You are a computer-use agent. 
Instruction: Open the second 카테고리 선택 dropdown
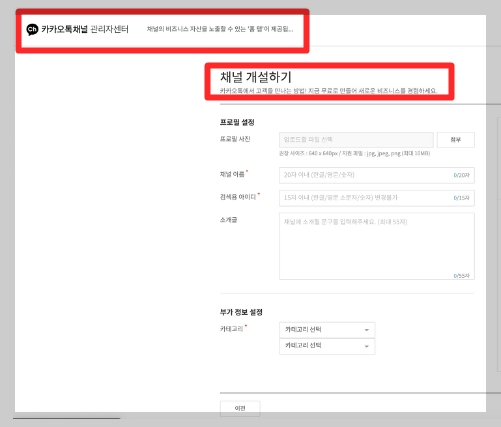[x=327, y=346]
